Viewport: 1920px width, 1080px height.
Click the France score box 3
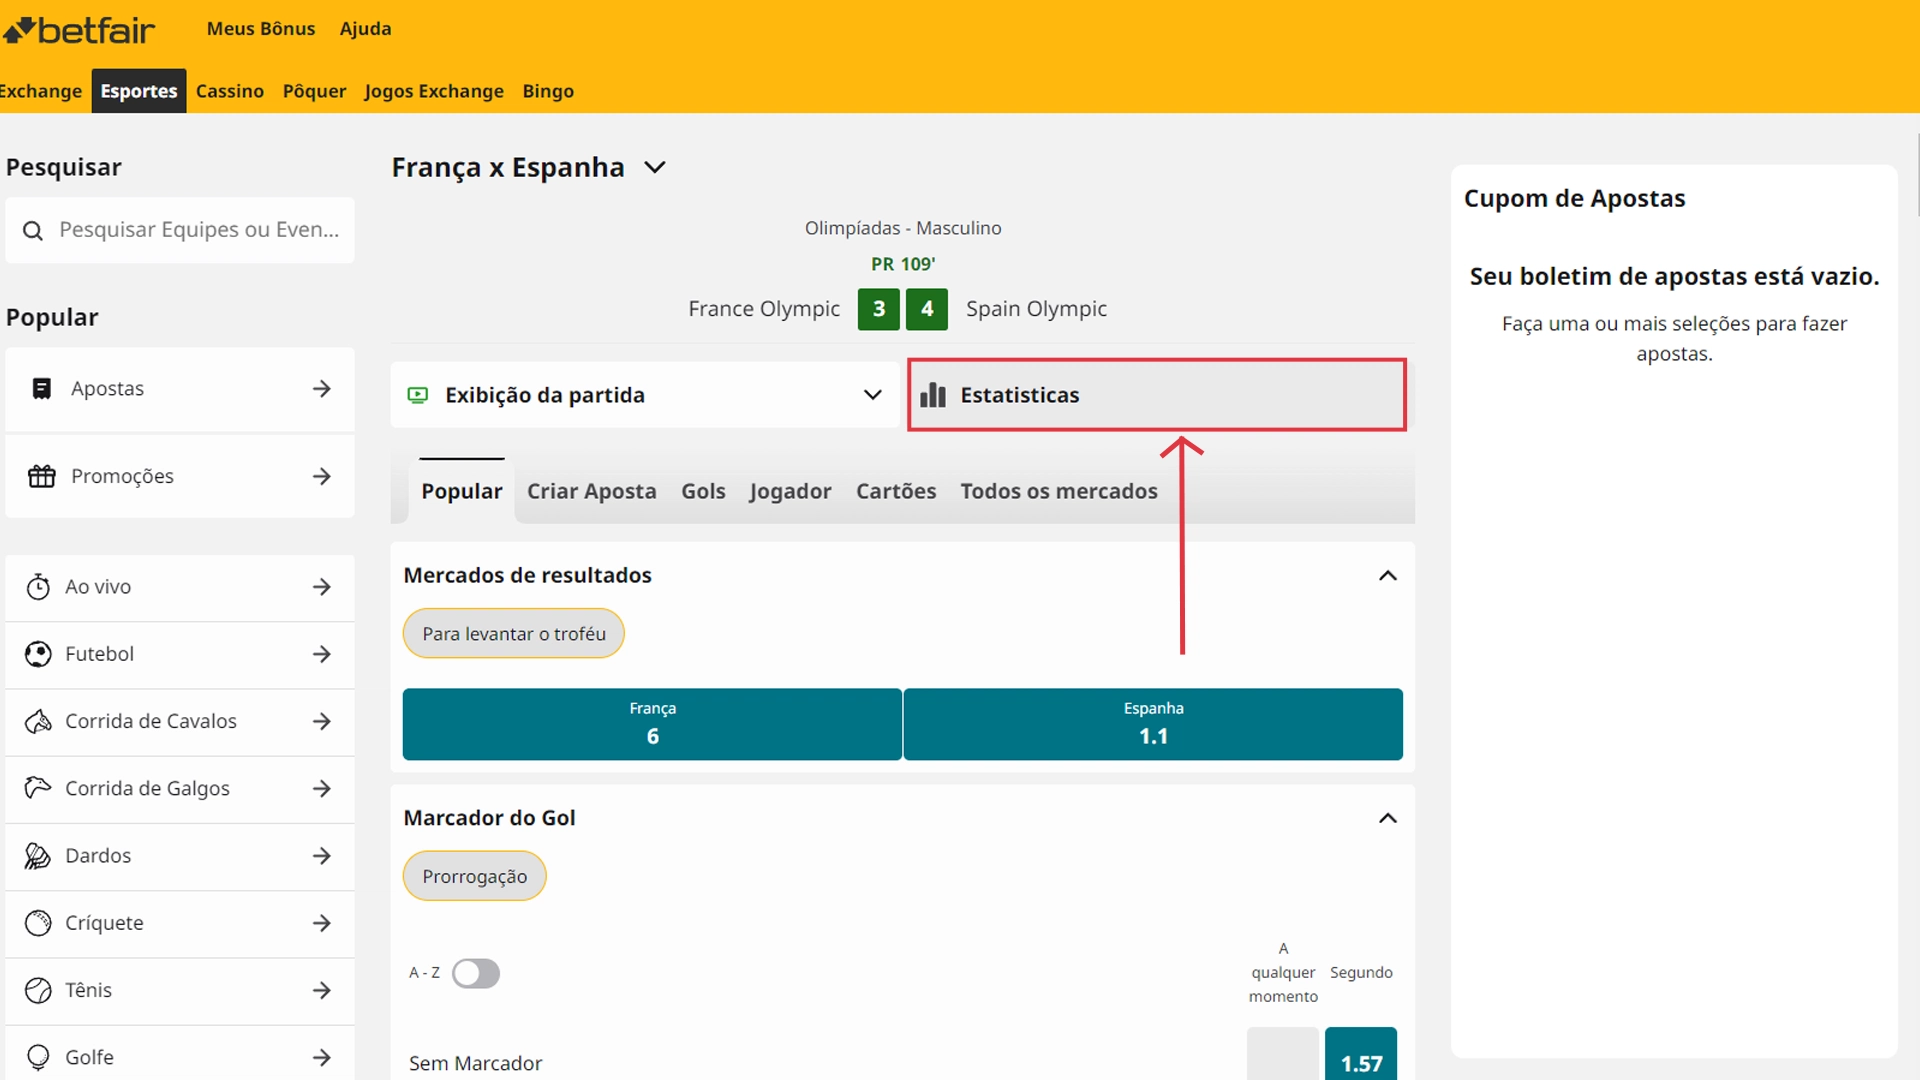[879, 309]
